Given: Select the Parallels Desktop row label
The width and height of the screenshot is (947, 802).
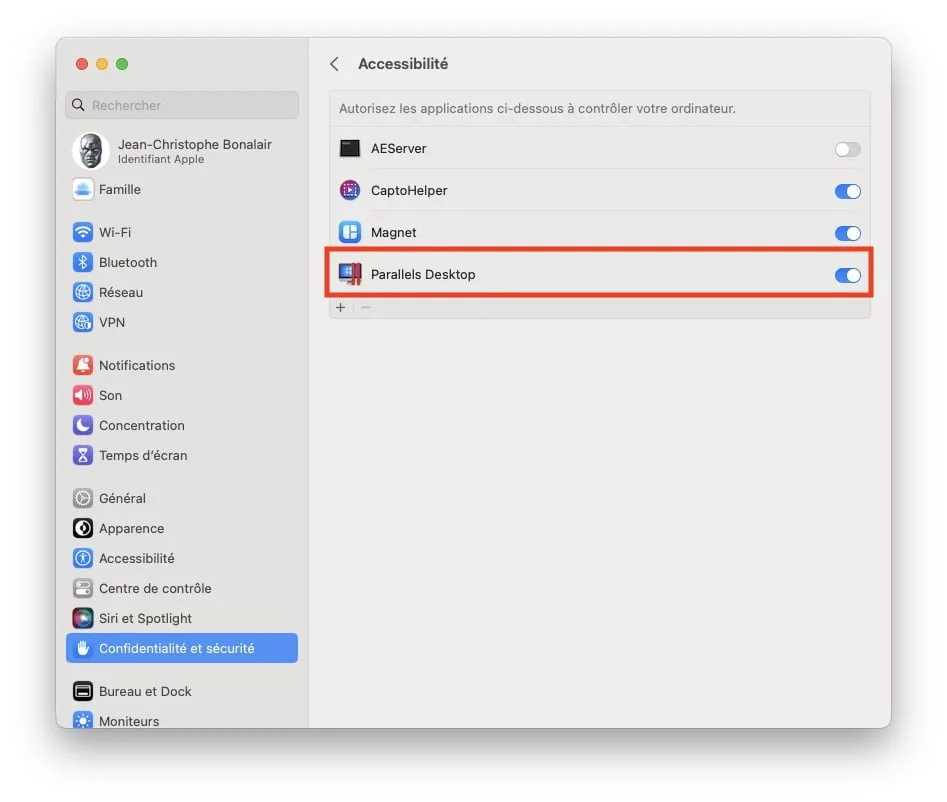Looking at the screenshot, I should (x=423, y=275).
